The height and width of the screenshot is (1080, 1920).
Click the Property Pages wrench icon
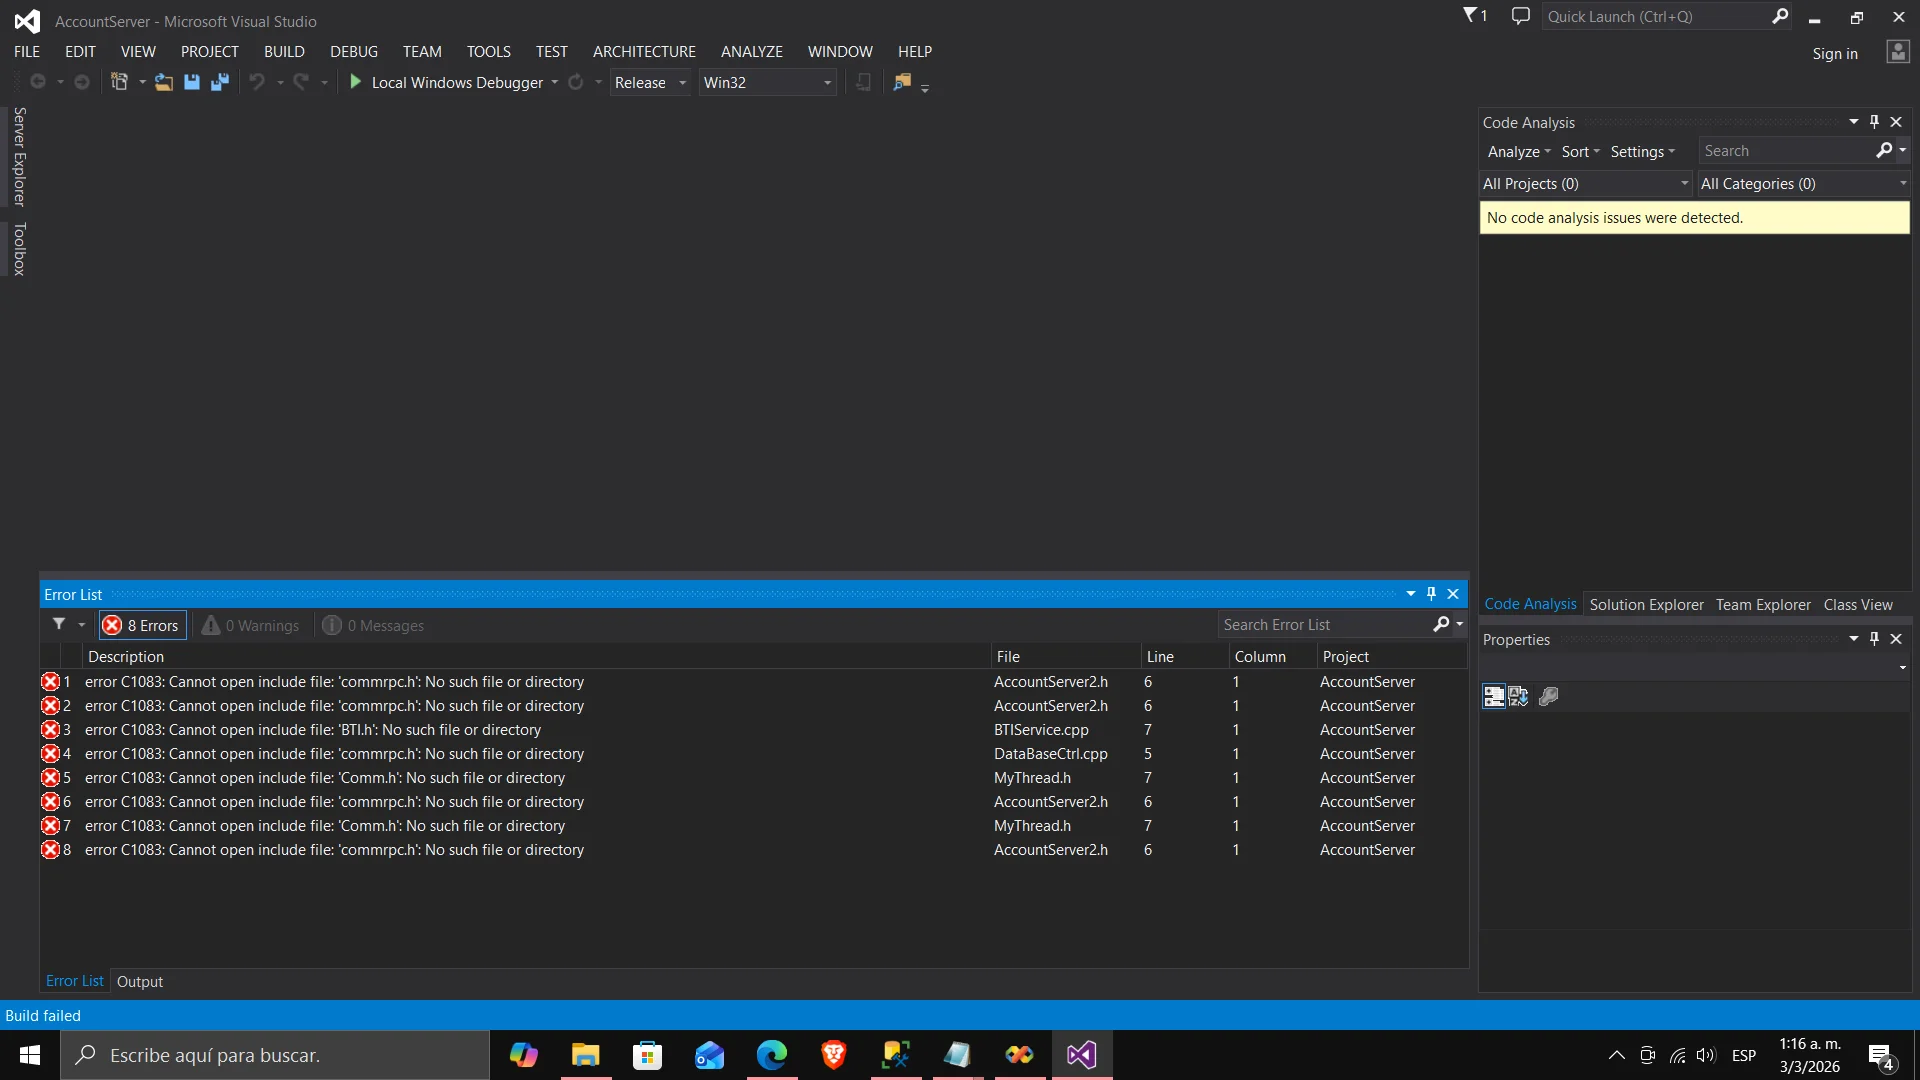point(1548,696)
